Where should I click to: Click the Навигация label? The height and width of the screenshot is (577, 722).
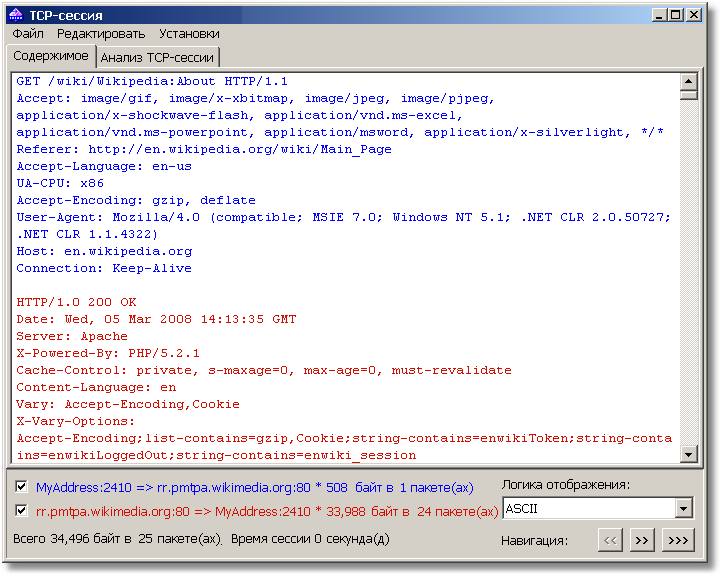coord(535,541)
